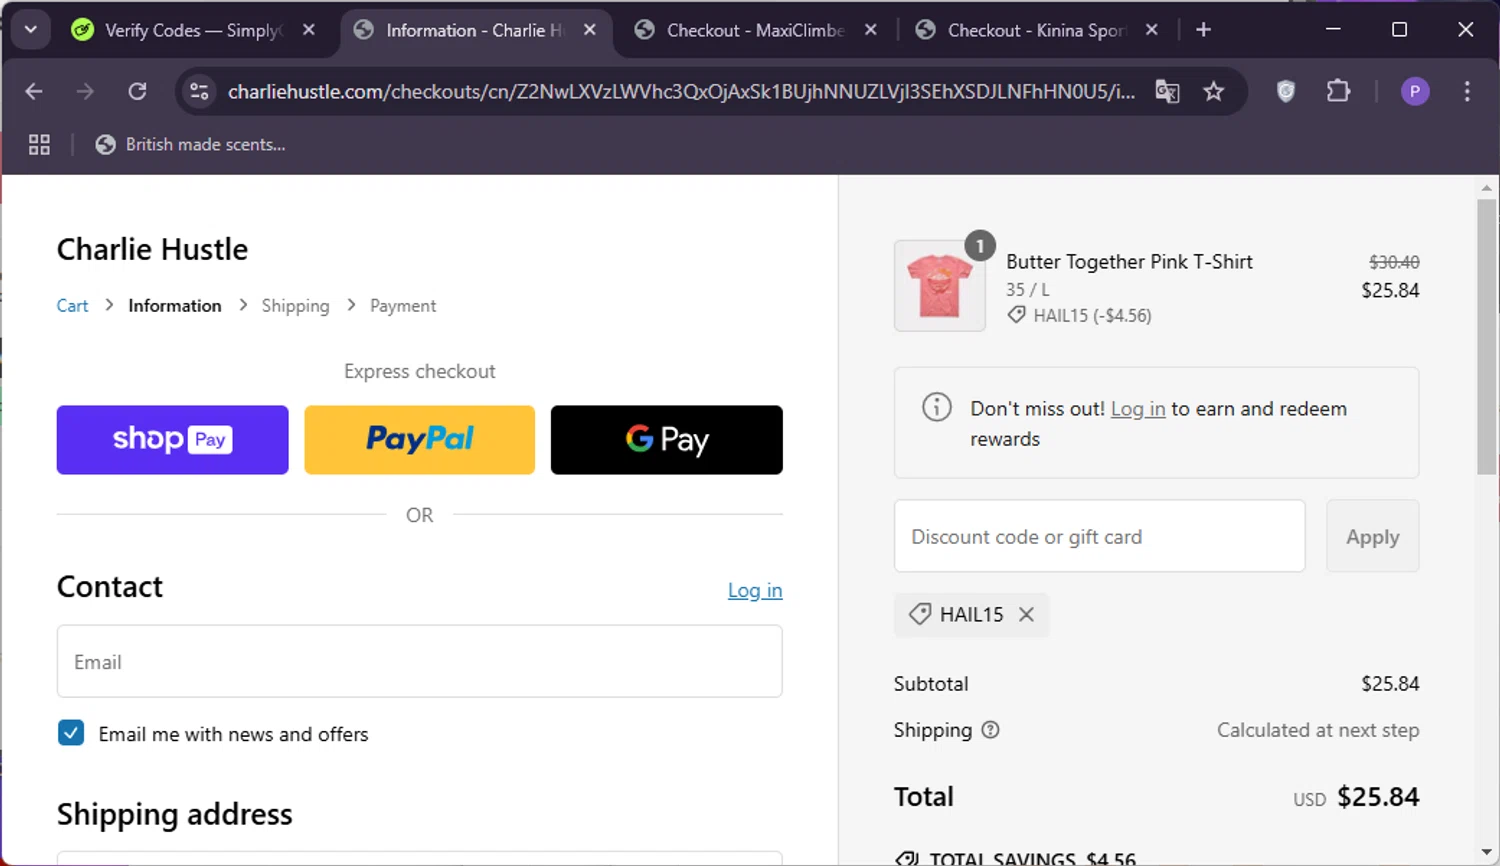Viewport: 1500px width, 866px height.
Task: Reload the current page
Action: 137,91
